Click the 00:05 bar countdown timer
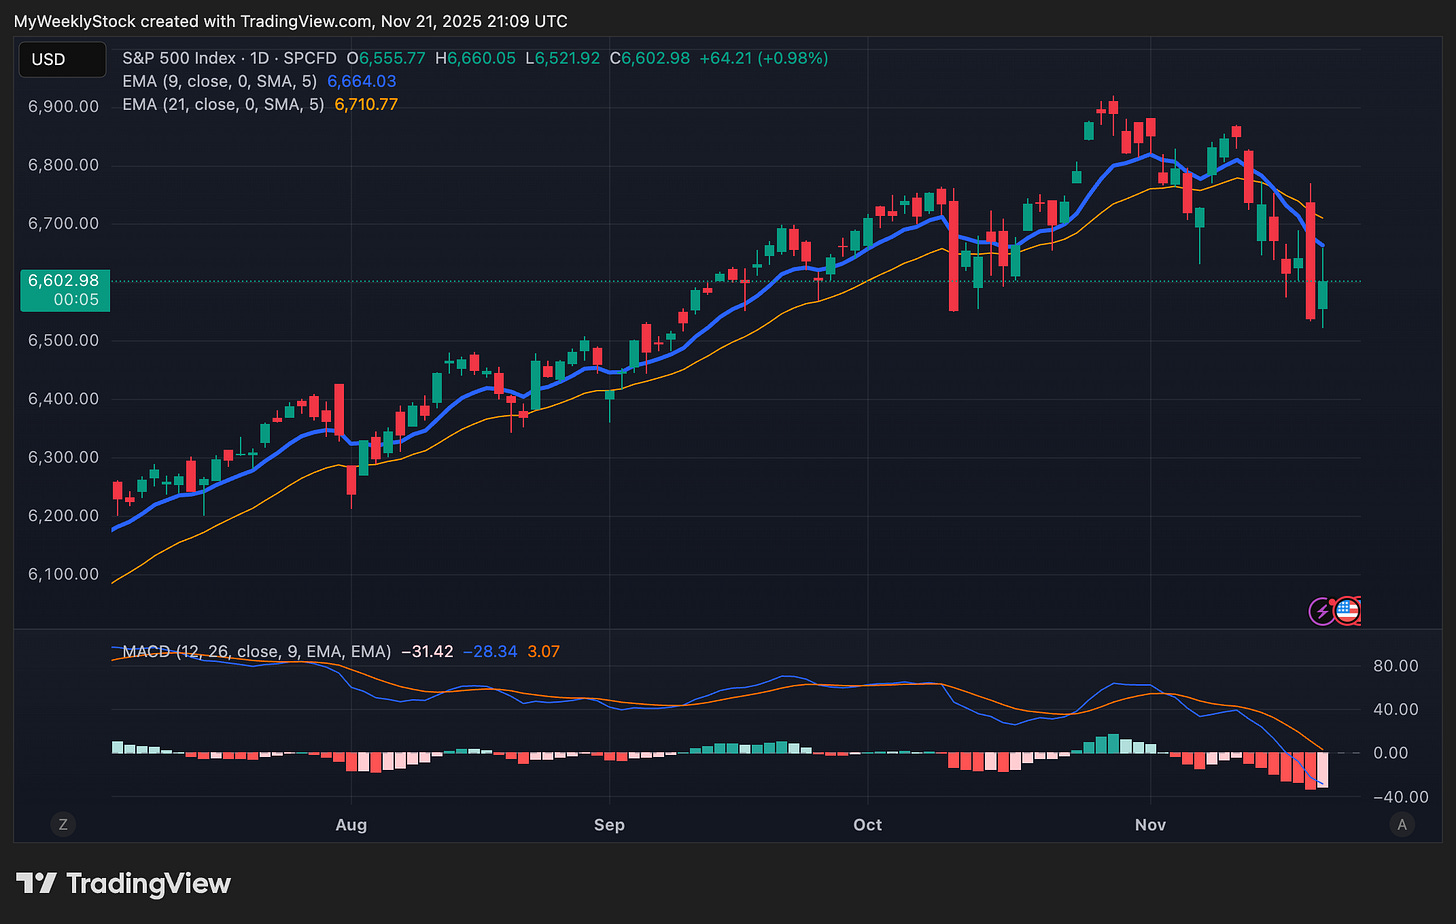Image resolution: width=1456 pixels, height=924 pixels. (76, 300)
